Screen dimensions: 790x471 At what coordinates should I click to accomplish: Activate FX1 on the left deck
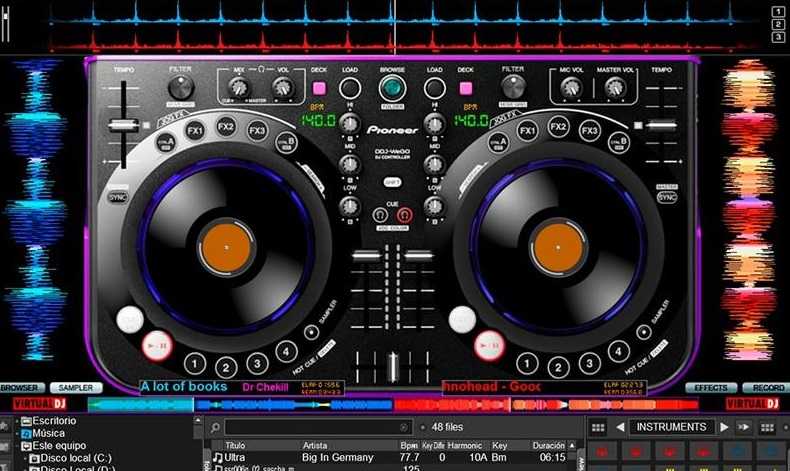[194, 131]
